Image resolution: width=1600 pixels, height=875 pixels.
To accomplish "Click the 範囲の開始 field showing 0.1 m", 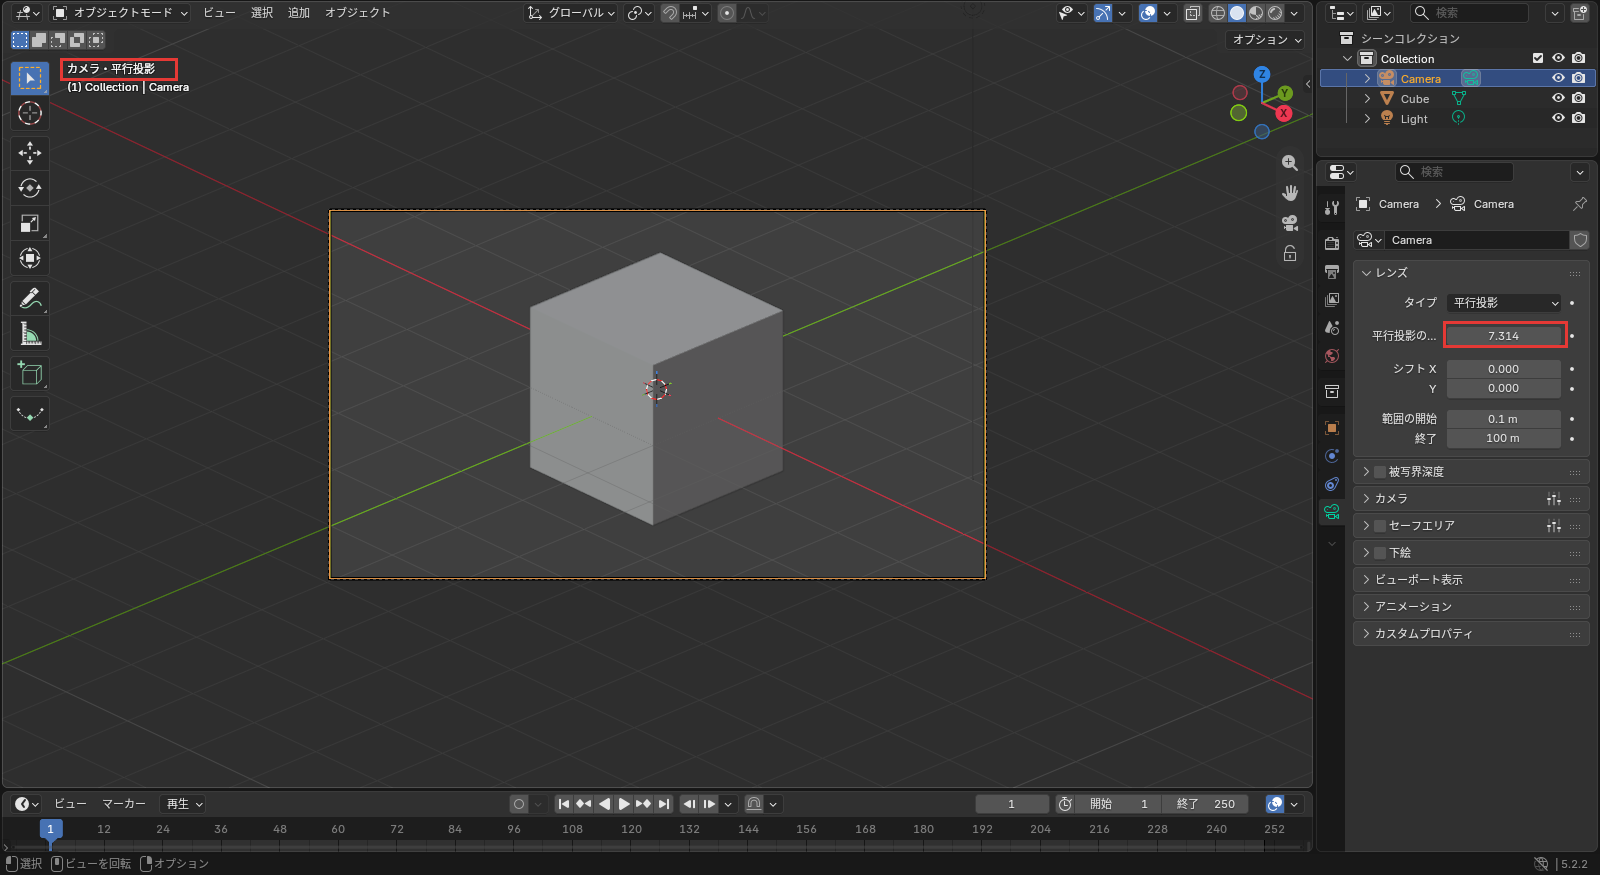I will [x=1504, y=419].
